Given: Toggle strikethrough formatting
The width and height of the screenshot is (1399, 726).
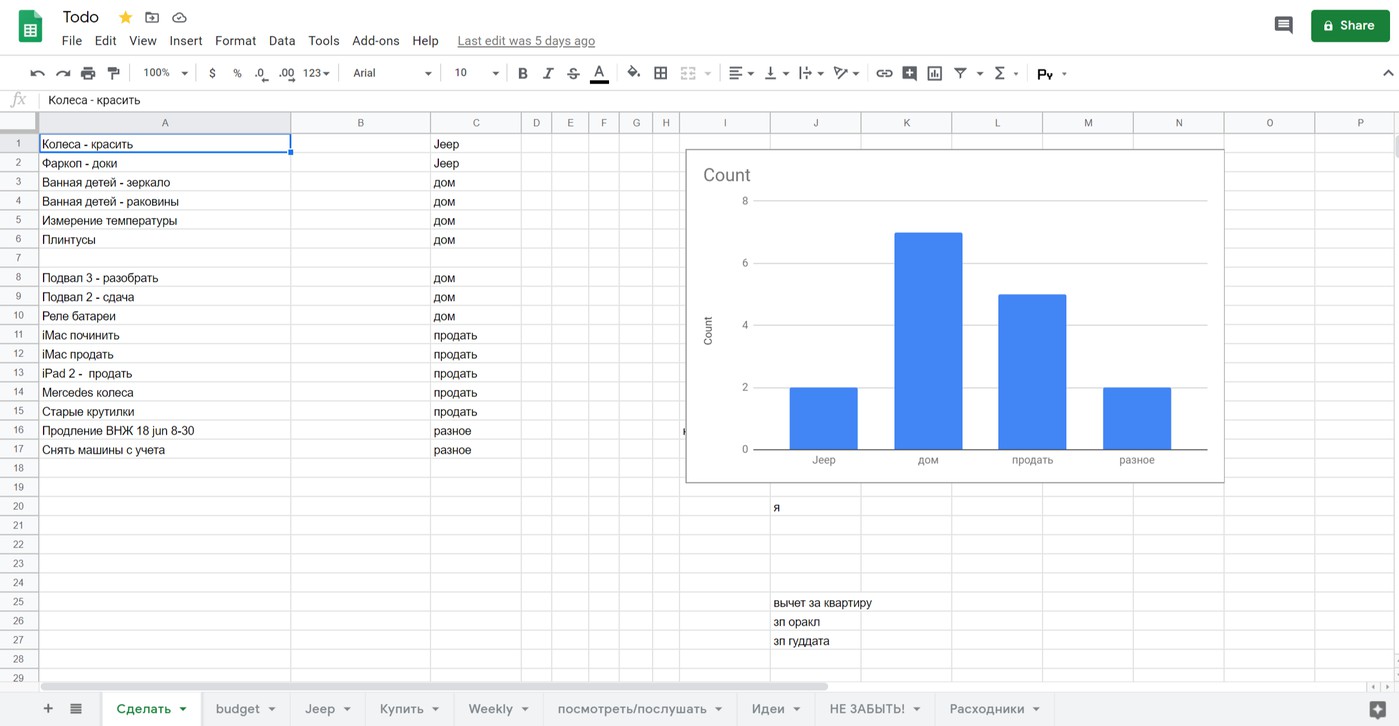Looking at the screenshot, I should coord(573,73).
